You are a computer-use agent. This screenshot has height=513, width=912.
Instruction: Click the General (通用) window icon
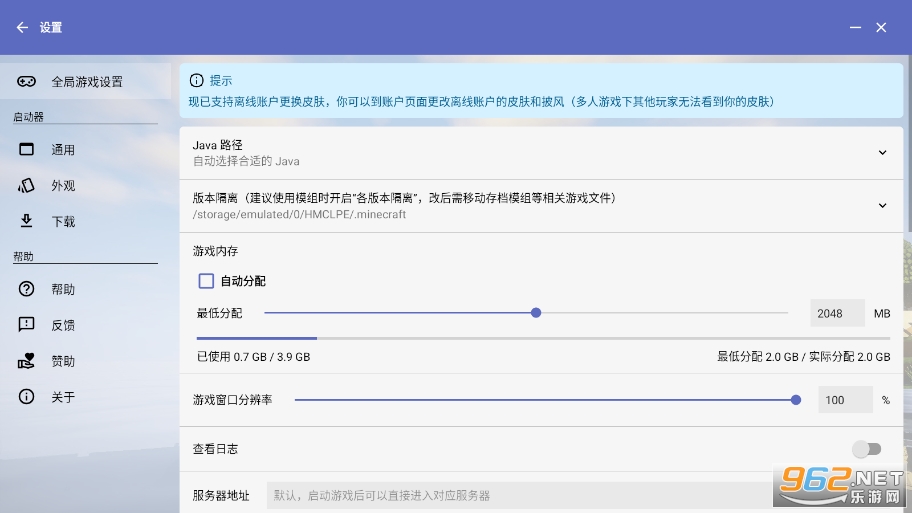(27, 150)
